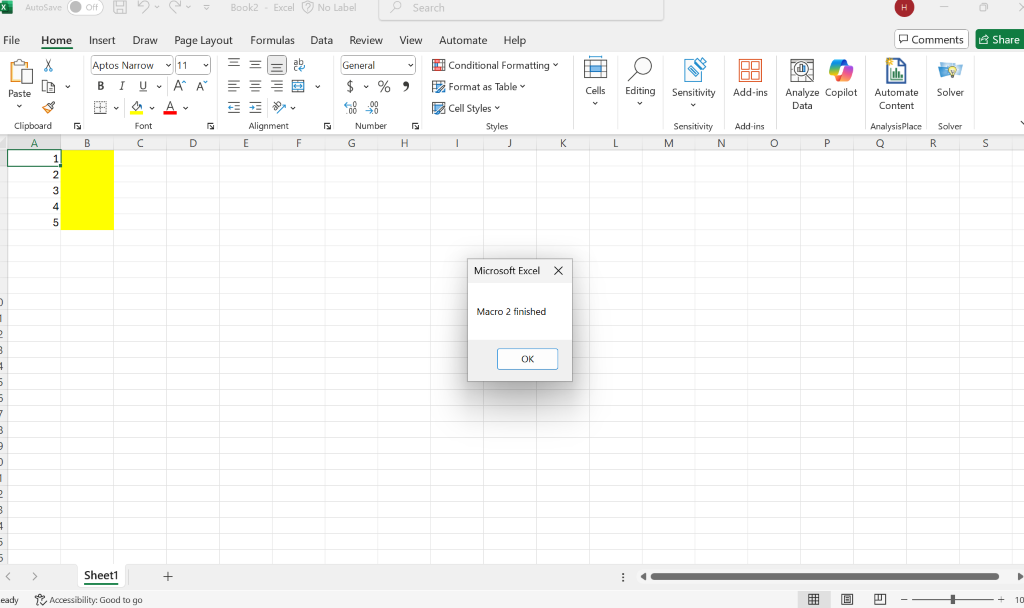Open the Cells button

click(595, 82)
